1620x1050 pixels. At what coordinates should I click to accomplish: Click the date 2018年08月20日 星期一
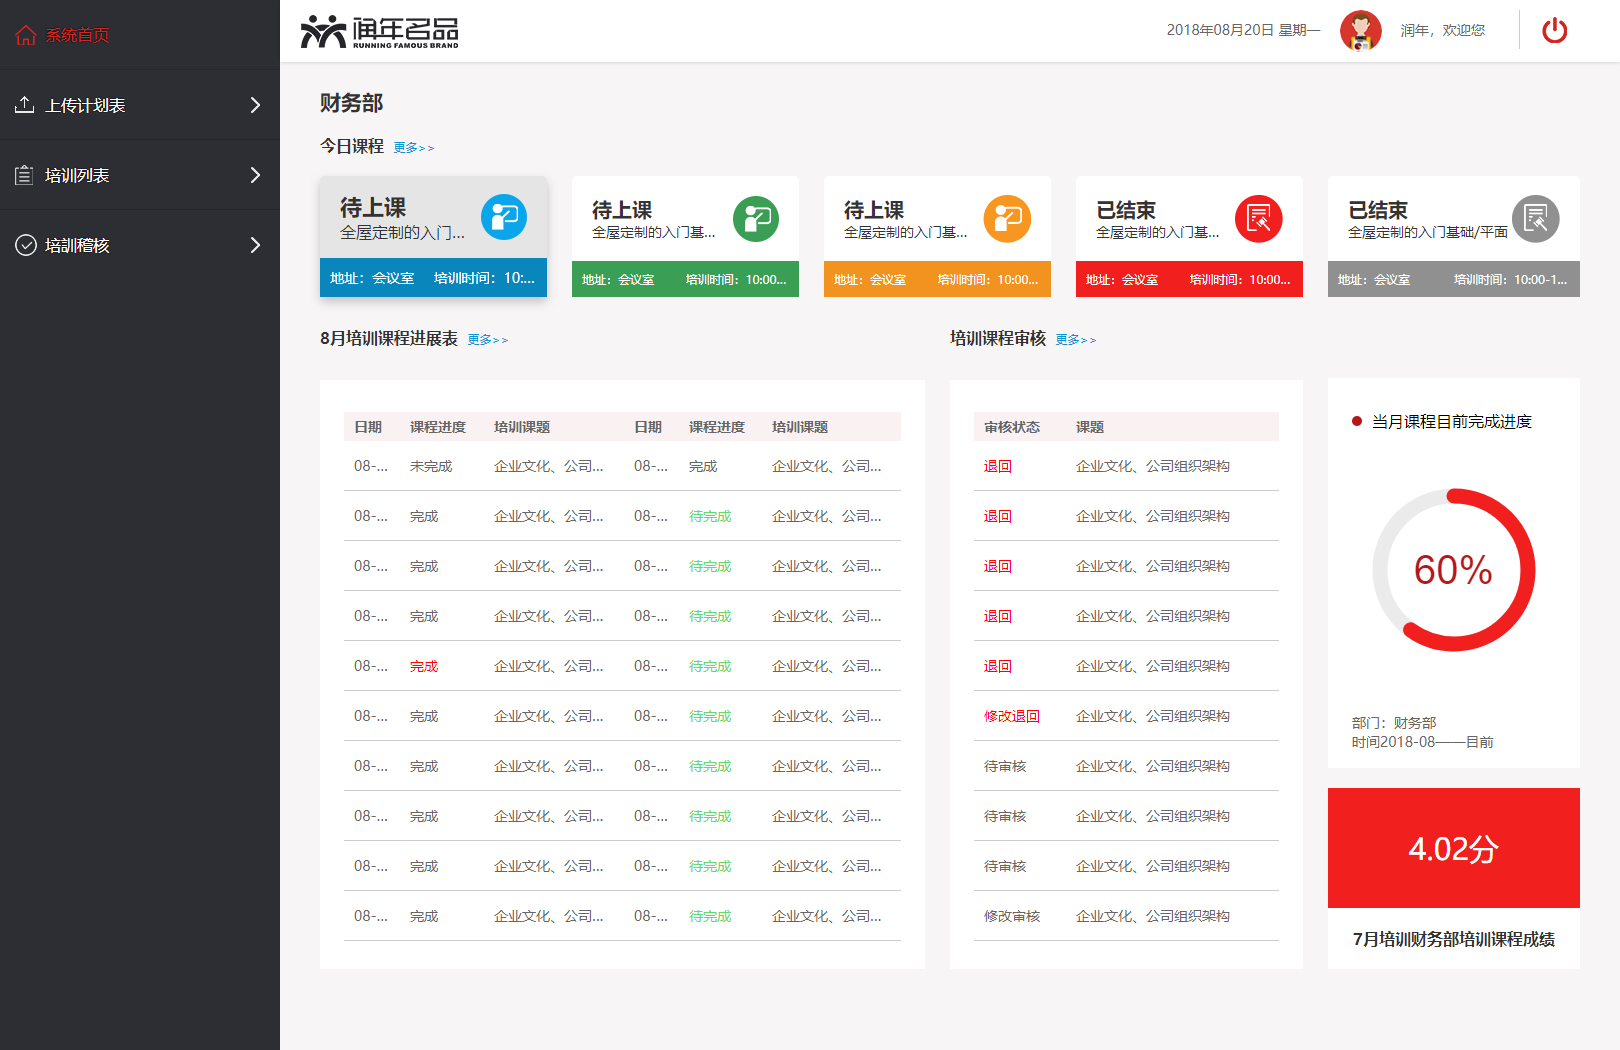[x=1243, y=30]
